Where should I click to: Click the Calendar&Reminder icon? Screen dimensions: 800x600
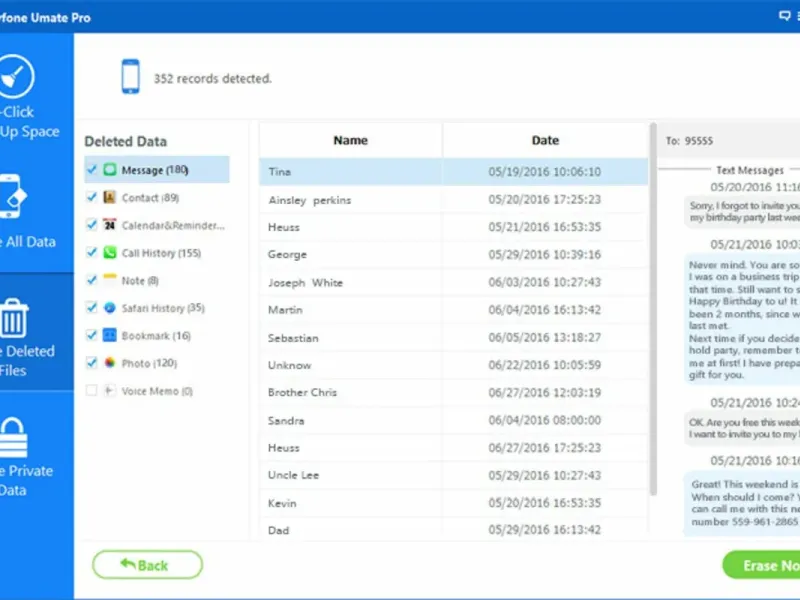tap(110, 224)
